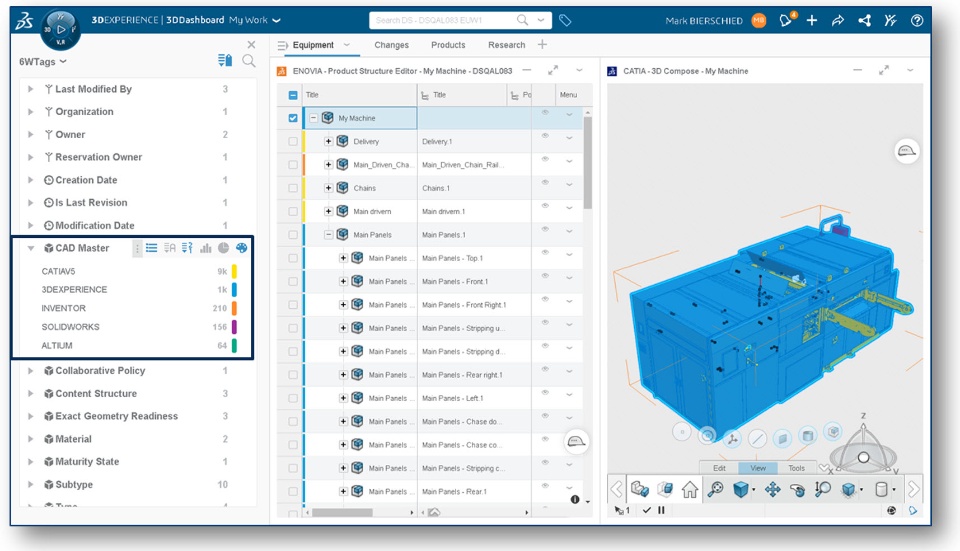
Task: Open the 3DEXPERIENCE compass
Action: [60, 29]
